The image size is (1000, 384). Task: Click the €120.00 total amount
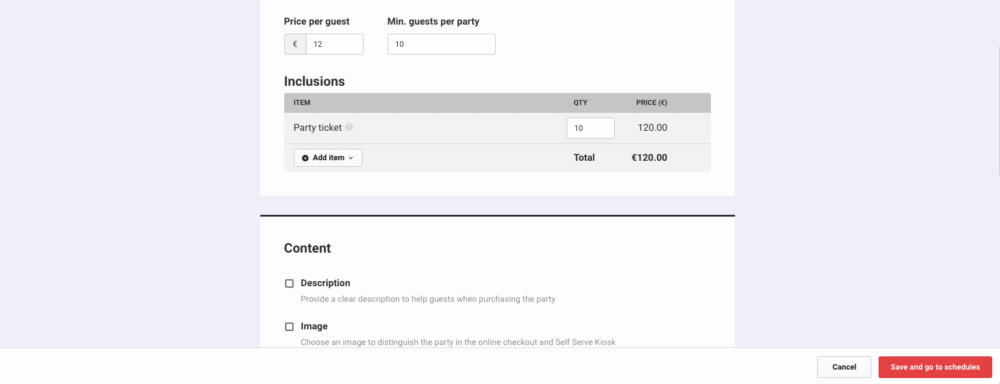pyautogui.click(x=649, y=158)
